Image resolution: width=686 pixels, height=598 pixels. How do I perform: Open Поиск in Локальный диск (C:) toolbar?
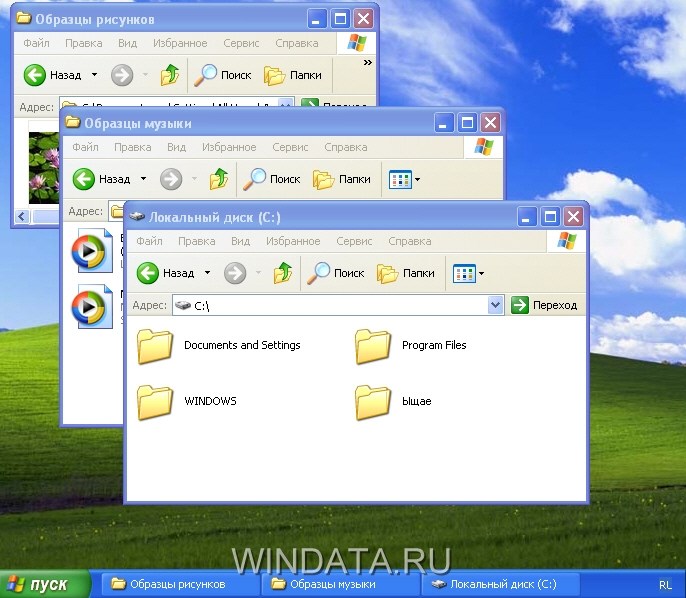coord(336,273)
